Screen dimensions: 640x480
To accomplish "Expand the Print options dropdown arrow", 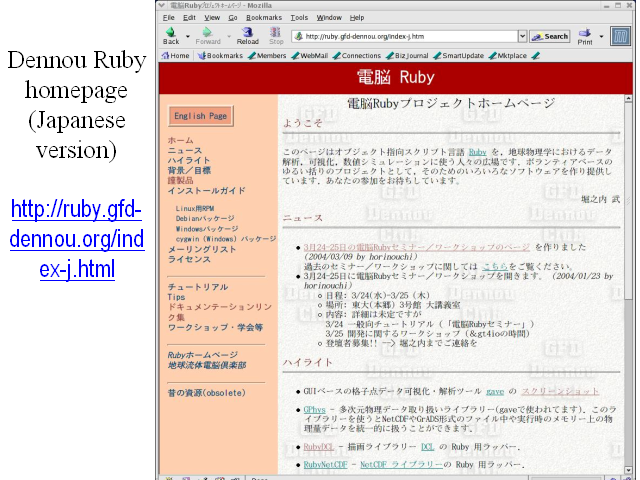I will (x=601, y=36).
